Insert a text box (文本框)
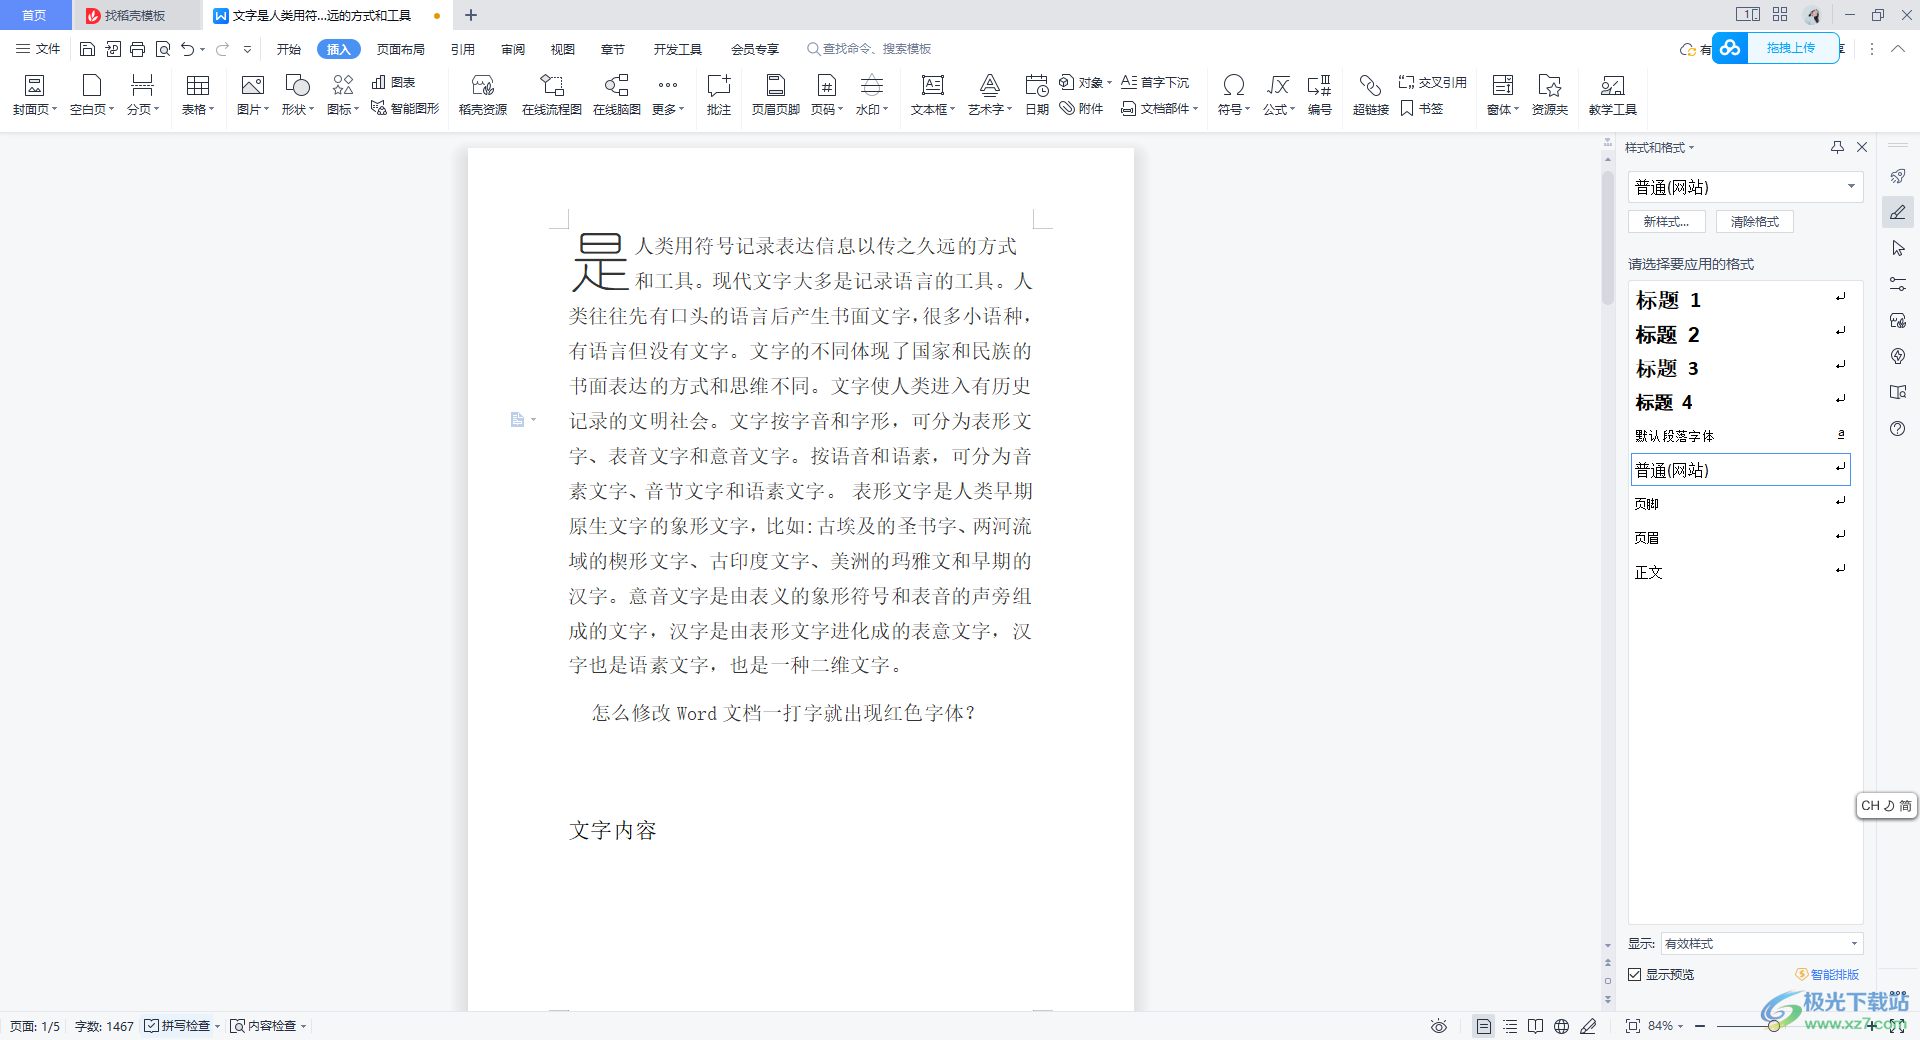1920x1040 pixels. click(933, 95)
